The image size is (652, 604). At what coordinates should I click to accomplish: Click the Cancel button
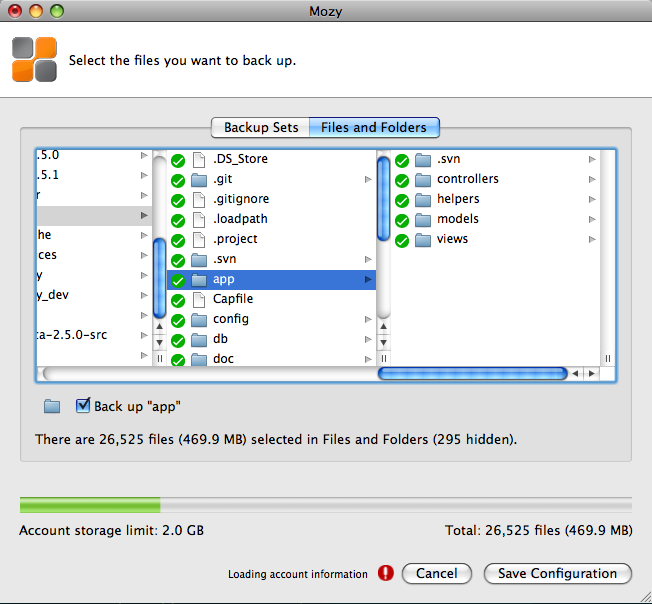point(437,573)
